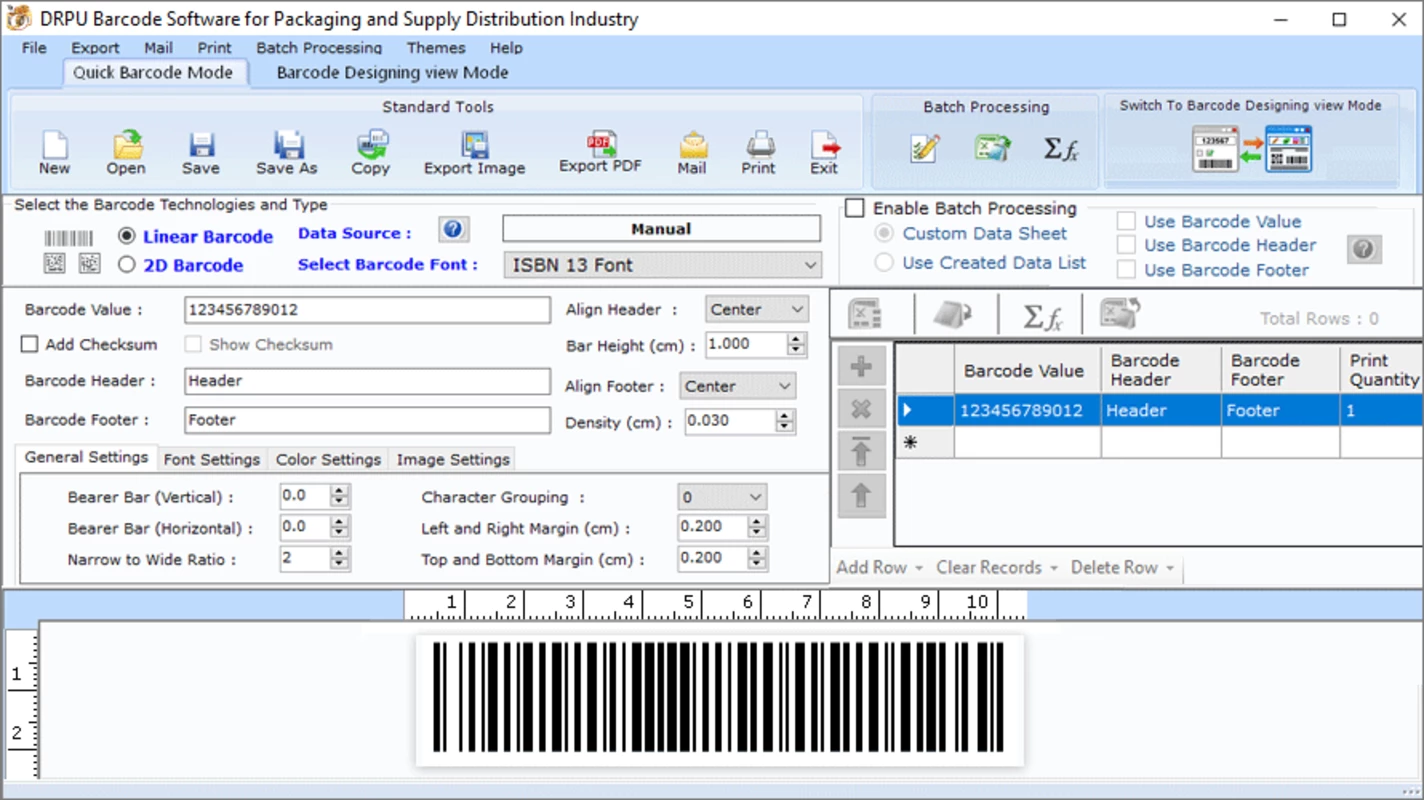Click the export sheet icon above the grid
1424x800 pixels.
[x=1120, y=314]
